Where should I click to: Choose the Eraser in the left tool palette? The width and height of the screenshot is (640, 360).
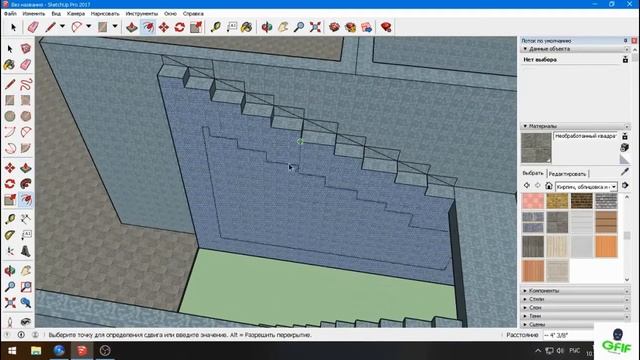coord(26,64)
